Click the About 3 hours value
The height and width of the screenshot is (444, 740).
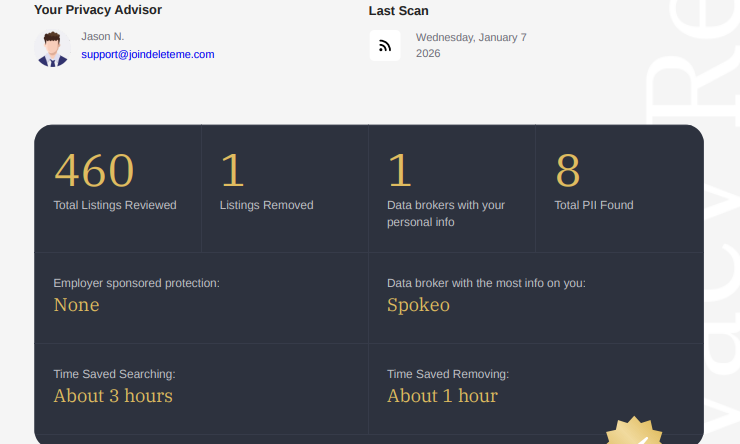(113, 396)
